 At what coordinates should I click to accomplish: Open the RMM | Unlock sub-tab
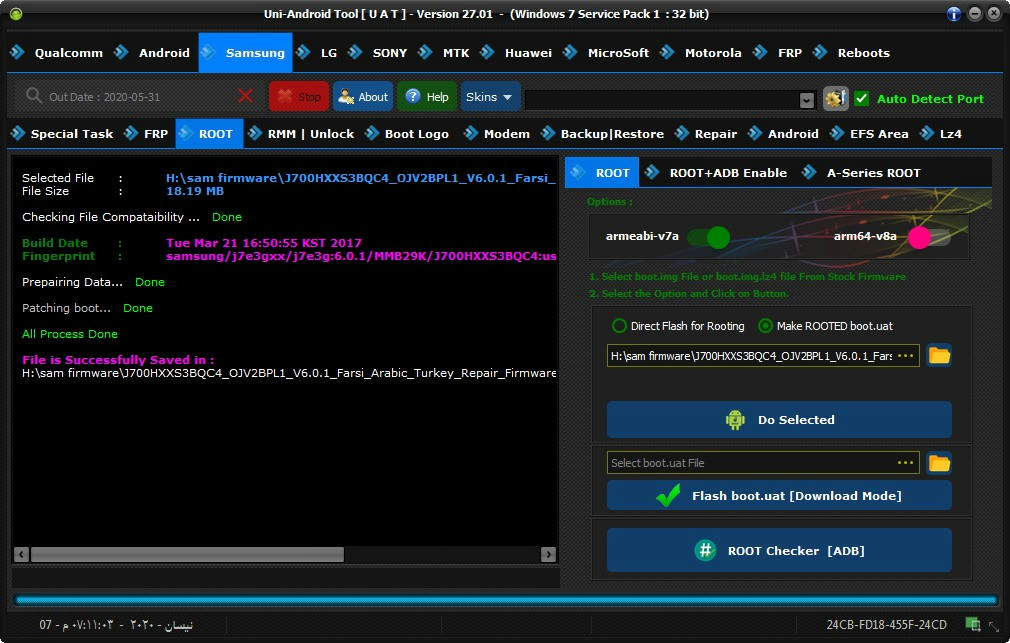click(301, 134)
